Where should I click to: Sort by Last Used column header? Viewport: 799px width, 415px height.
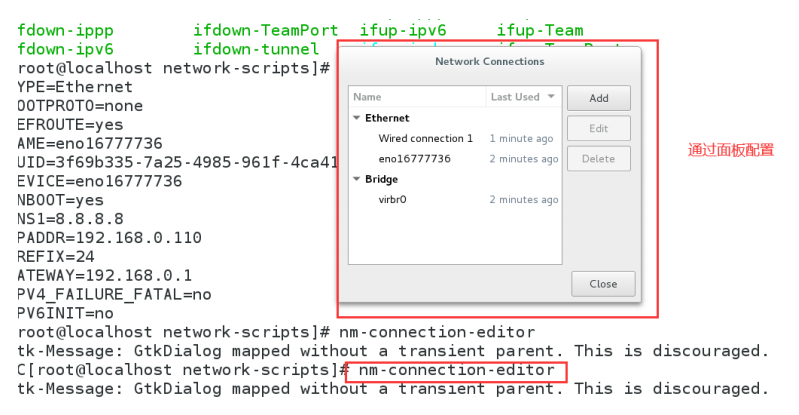(515, 97)
